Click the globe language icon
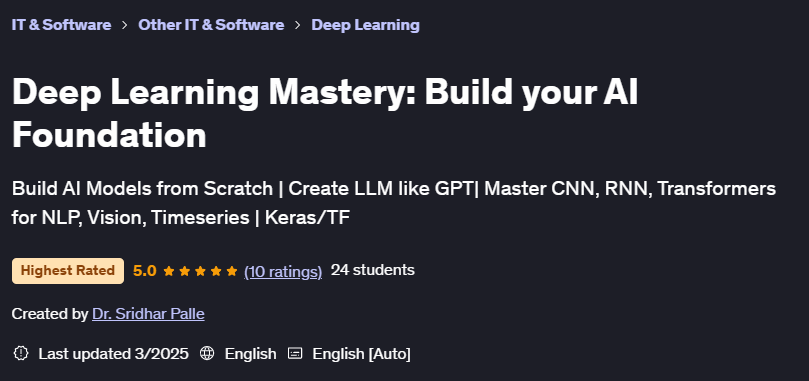The height and width of the screenshot is (381, 809). point(207,353)
